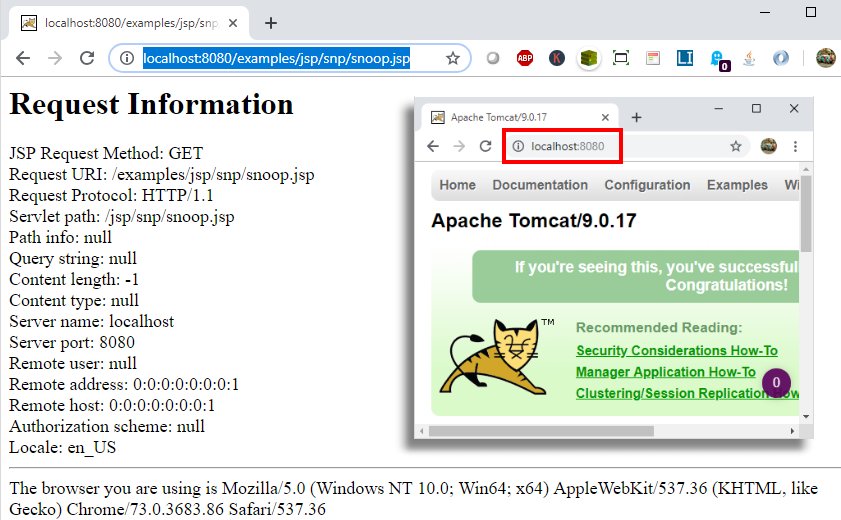Open the Security Considerations How-To link
Viewport: 841px width, 520px height.
click(x=676, y=351)
